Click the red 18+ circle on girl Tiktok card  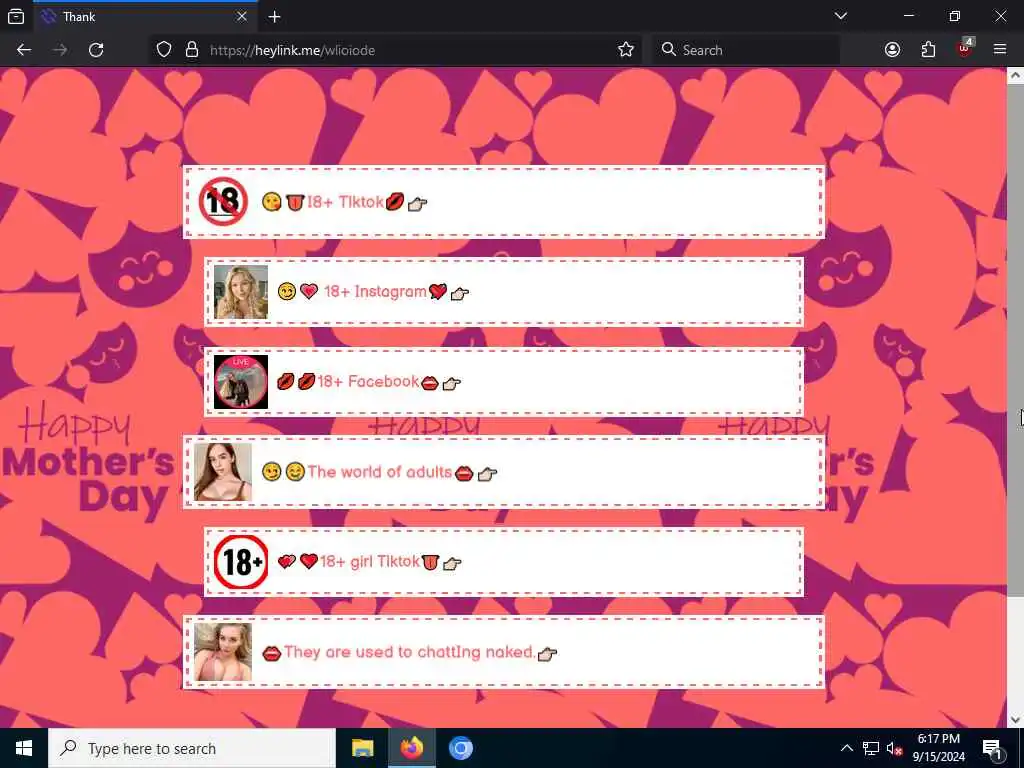click(x=241, y=562)
